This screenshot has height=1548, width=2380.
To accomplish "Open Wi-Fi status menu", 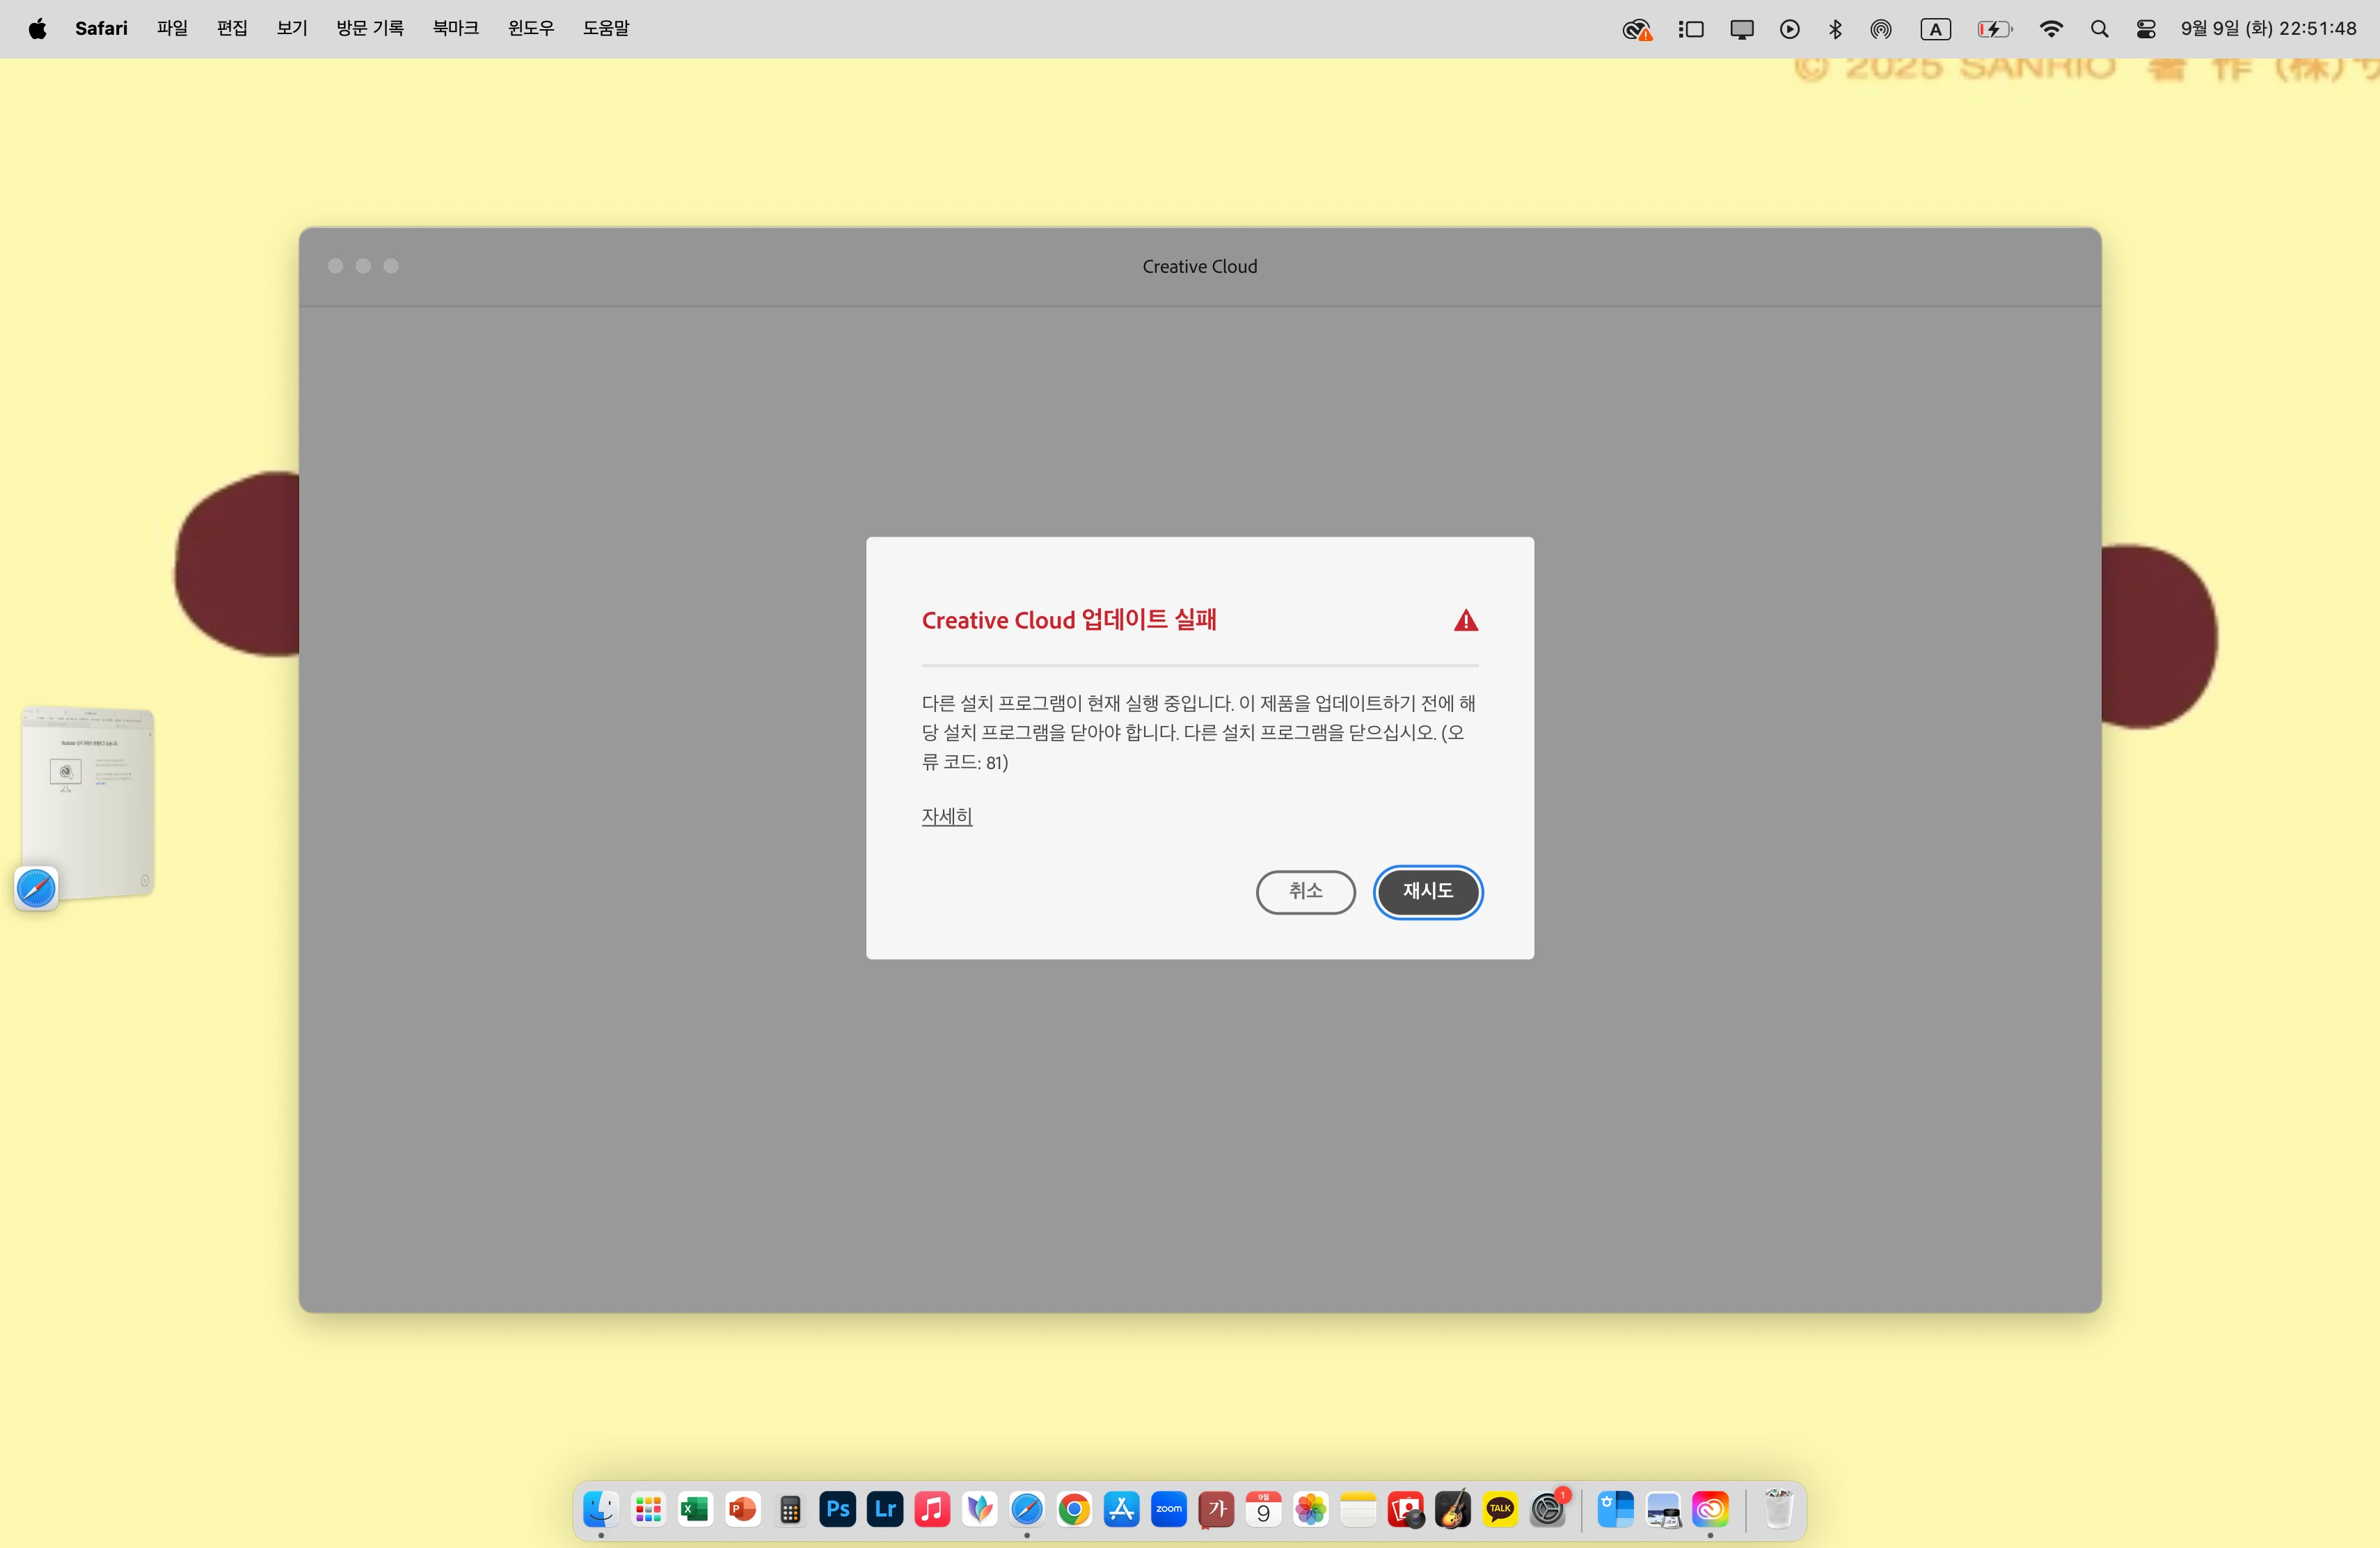I will tap(2051, 29).
